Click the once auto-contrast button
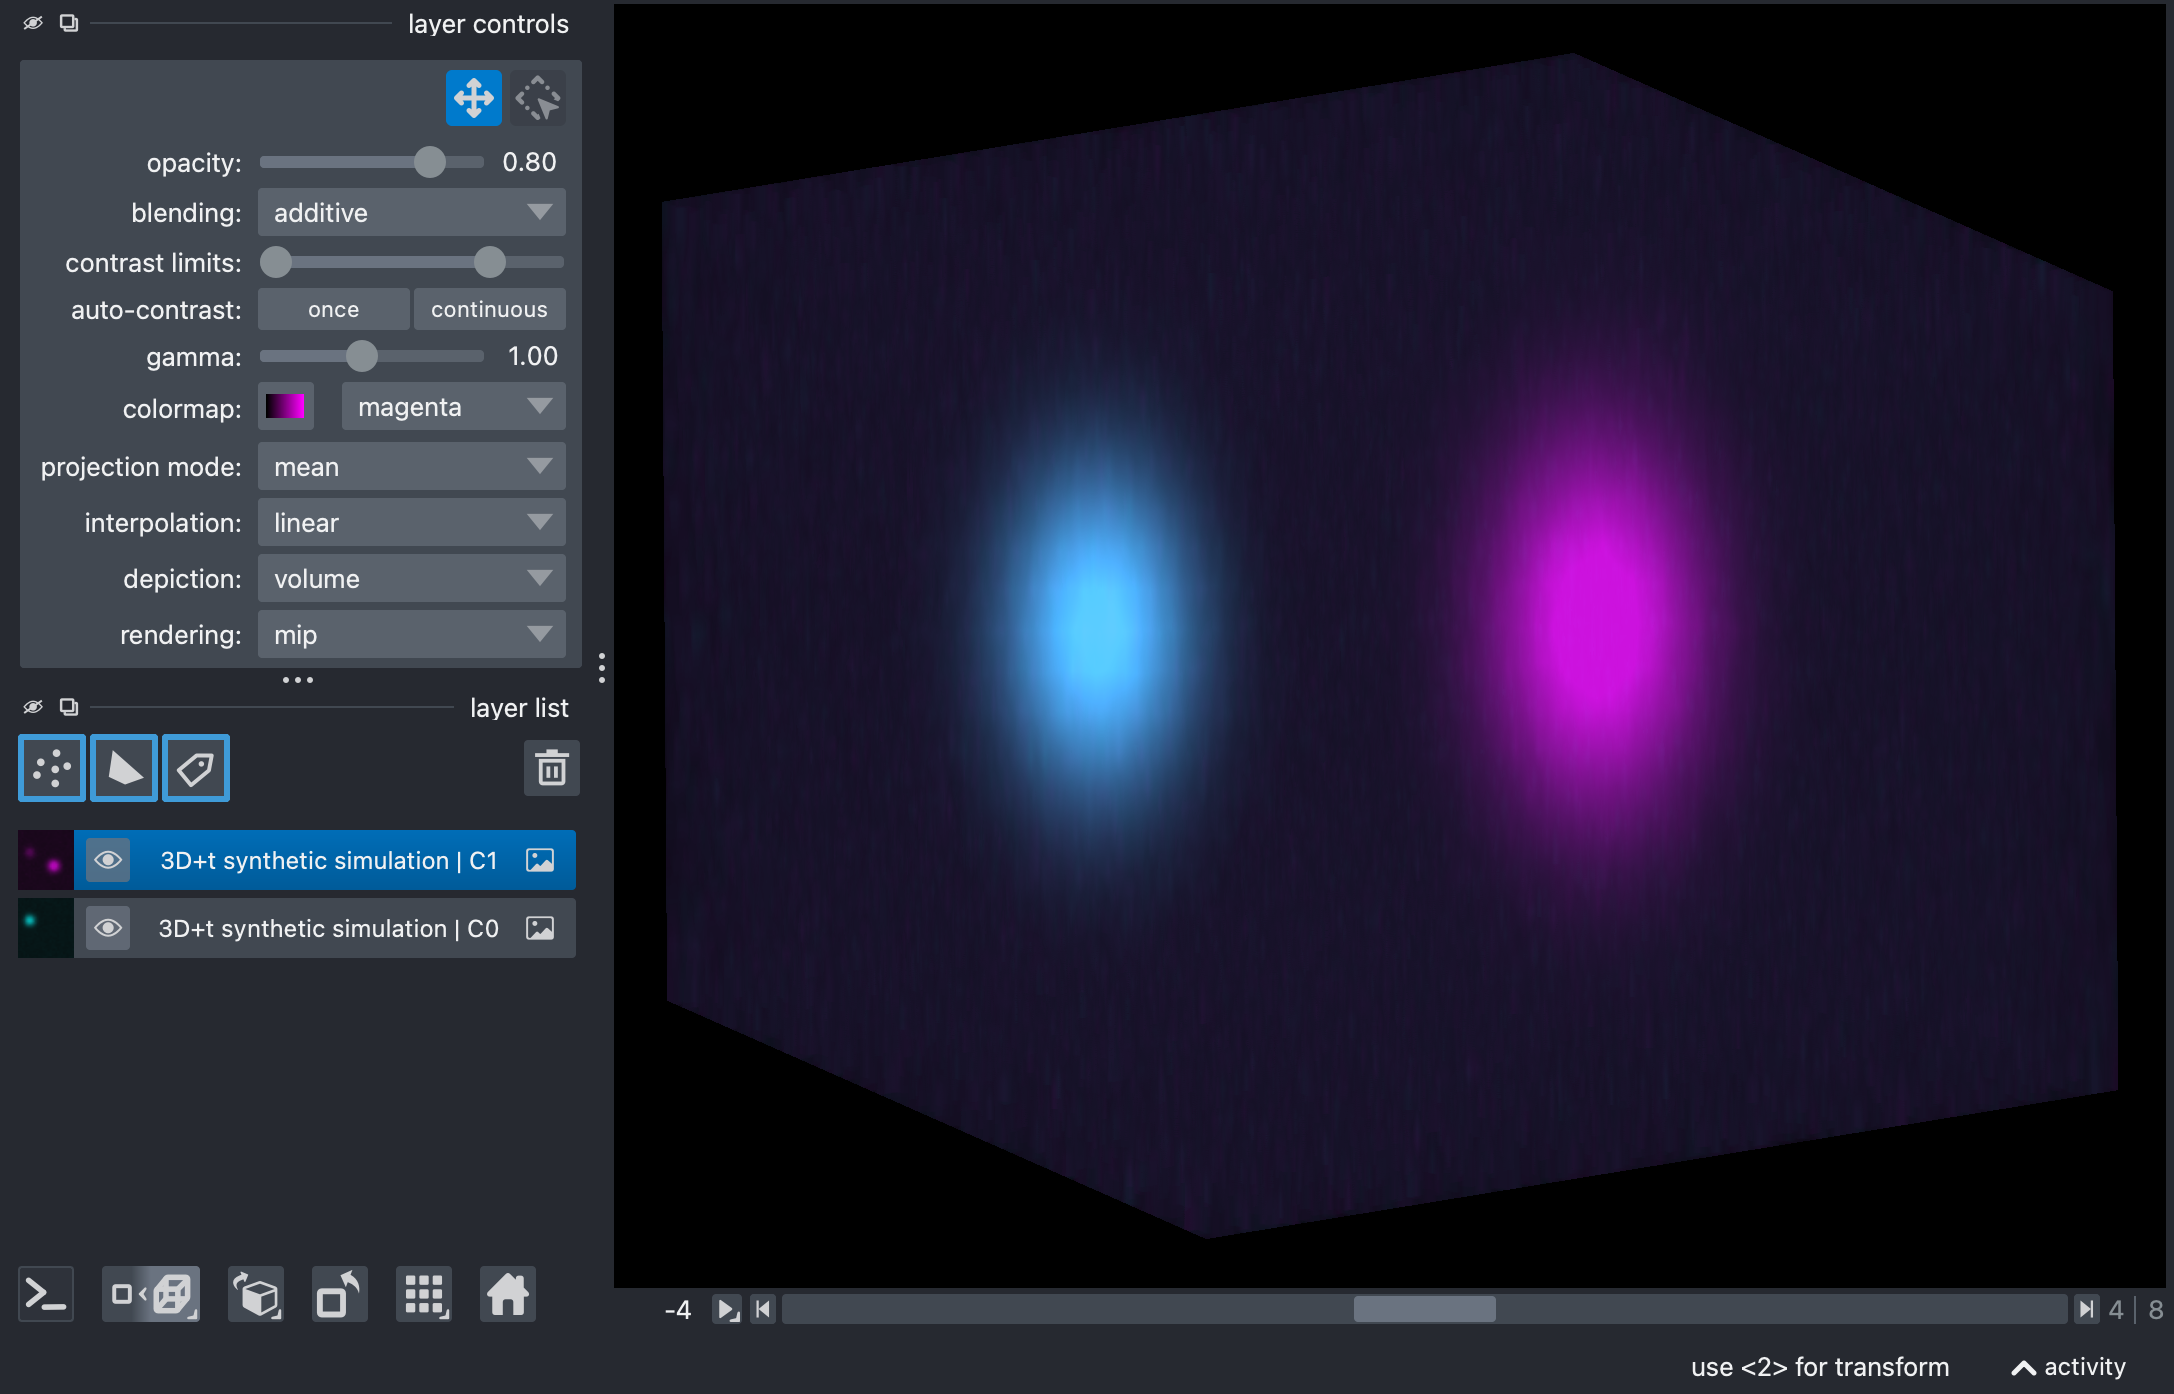 334,309
